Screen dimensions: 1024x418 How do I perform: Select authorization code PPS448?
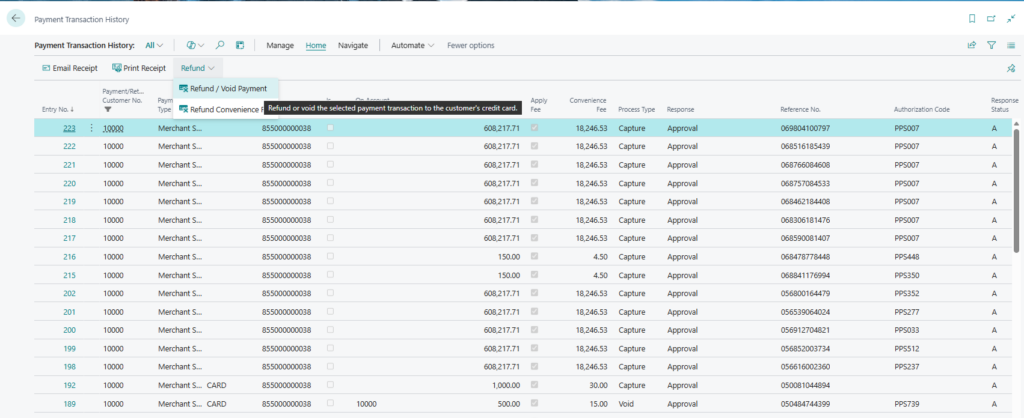(x=906, y=257)
